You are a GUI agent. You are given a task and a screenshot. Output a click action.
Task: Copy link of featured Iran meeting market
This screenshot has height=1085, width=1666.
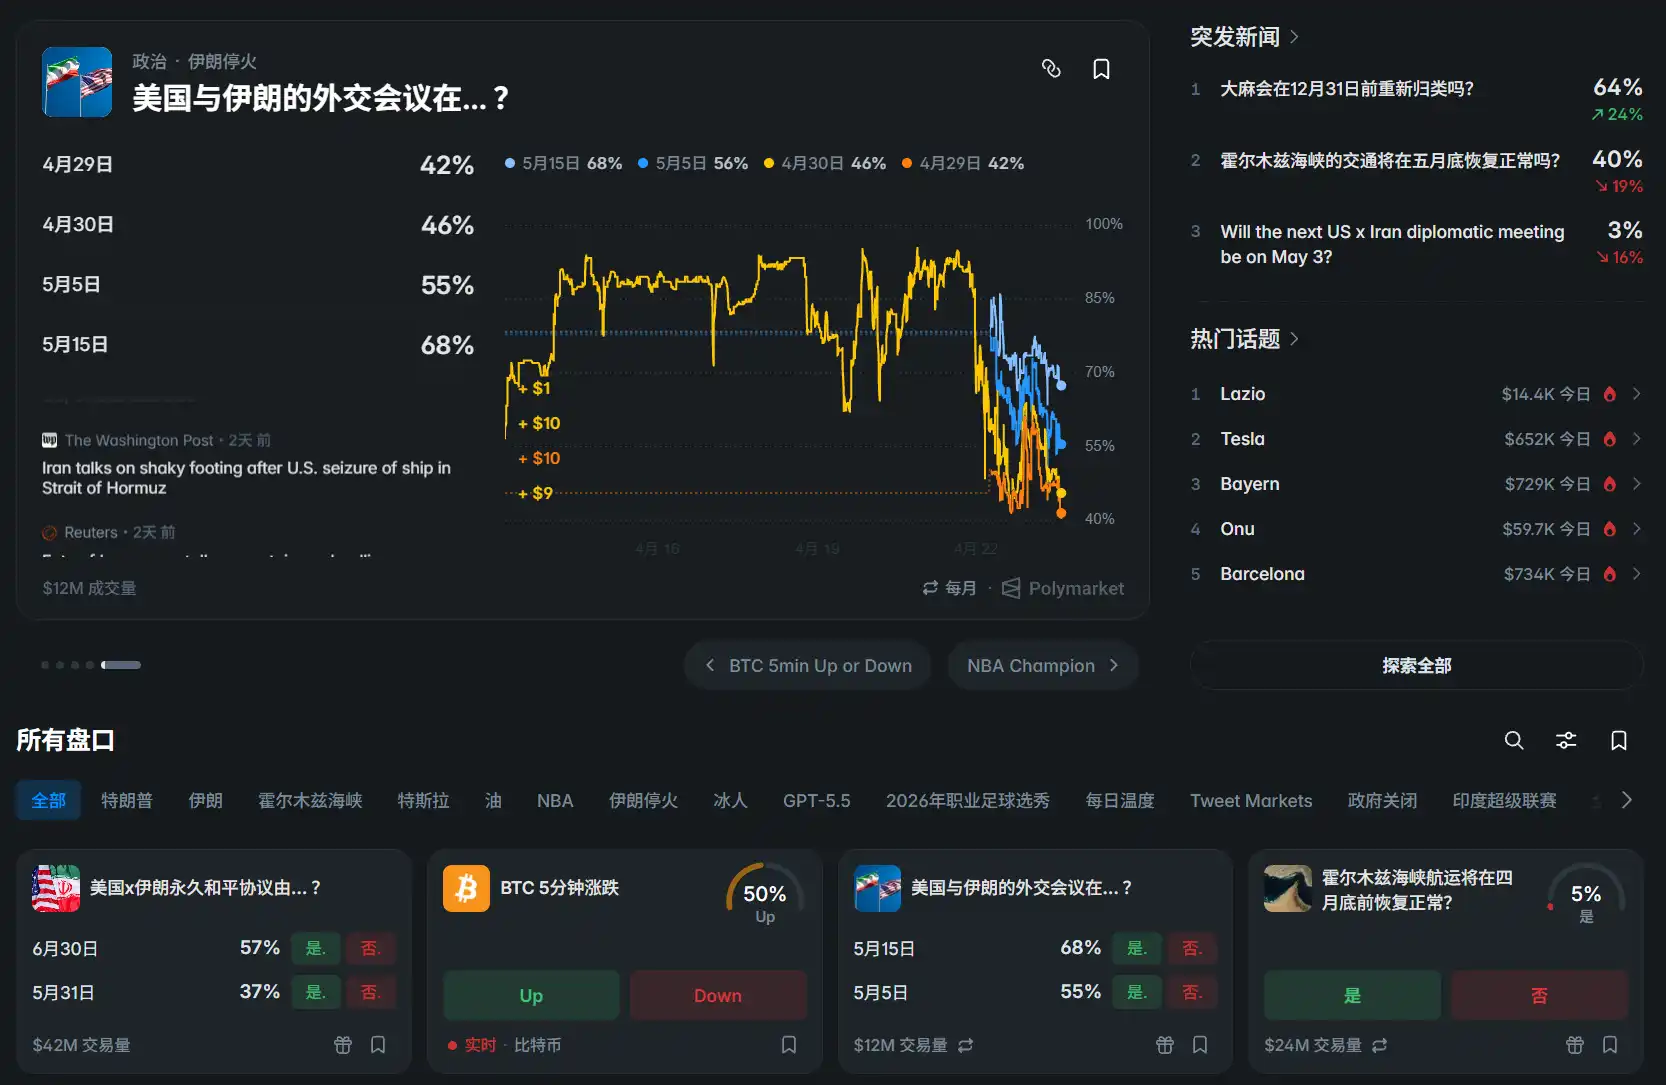coord(1051,69)
